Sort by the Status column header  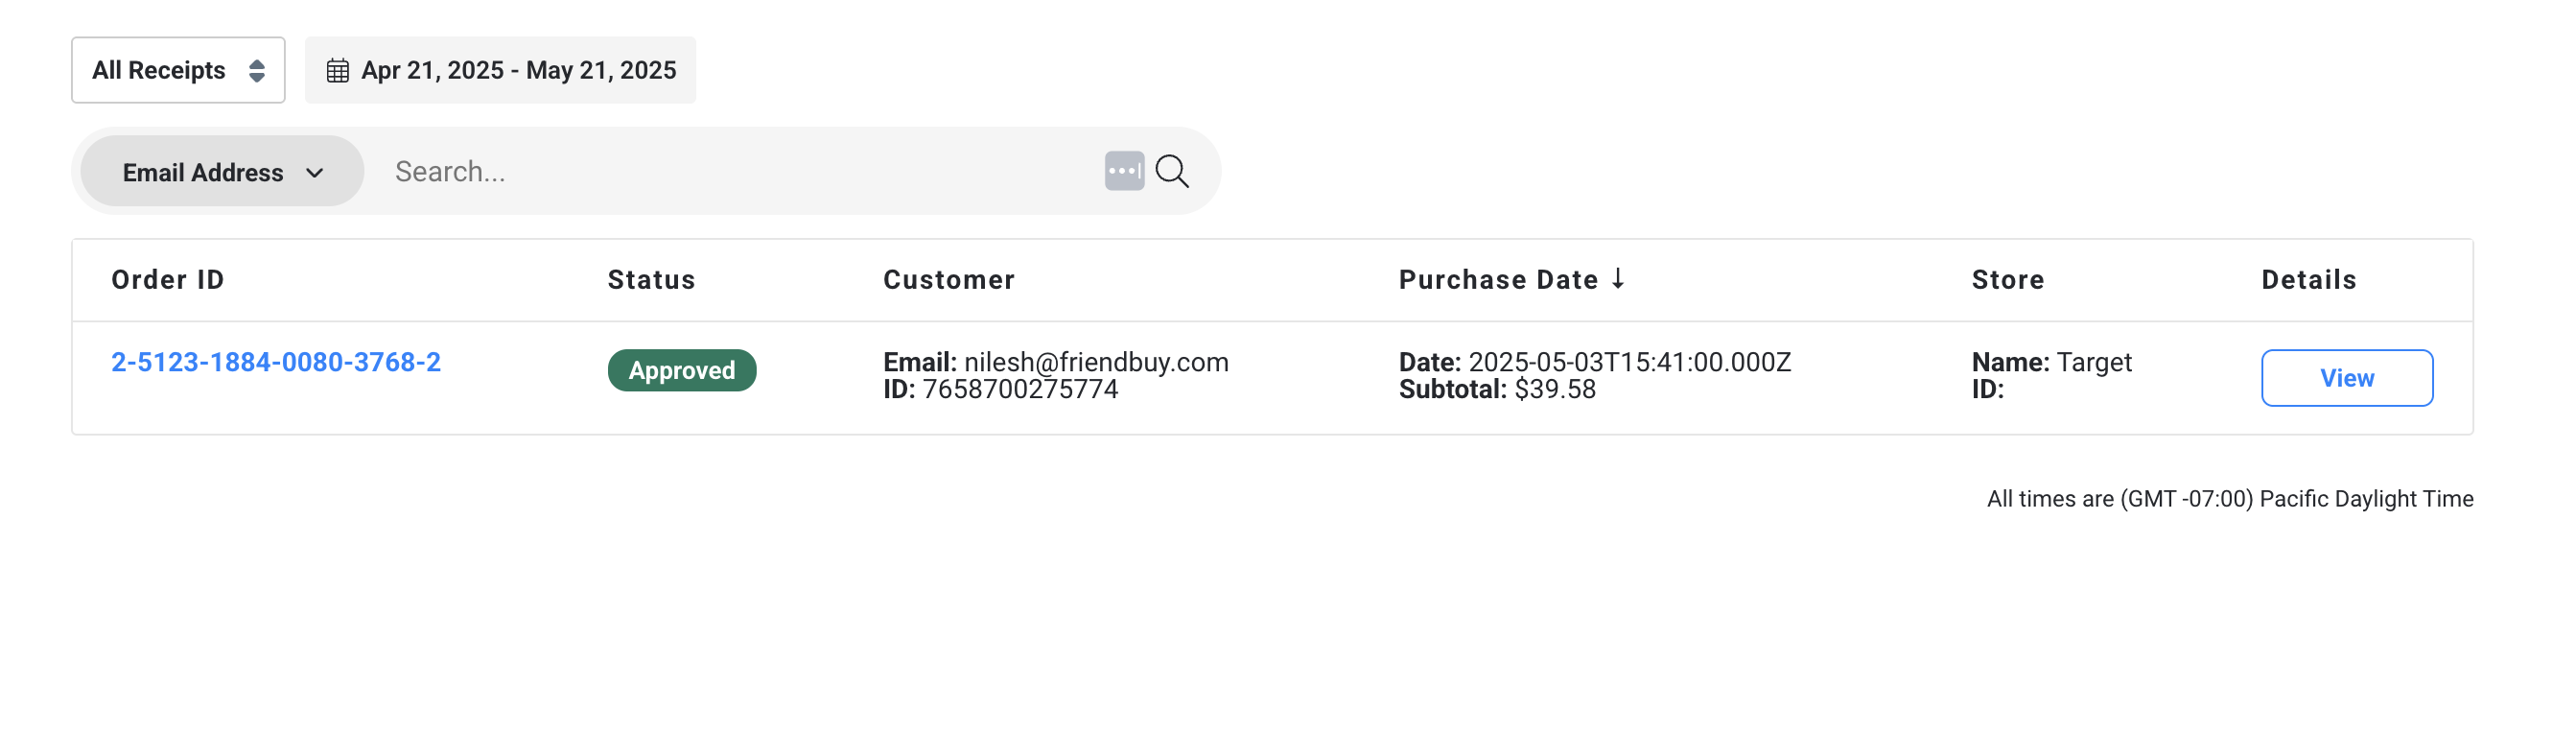[x=652, y=280]
